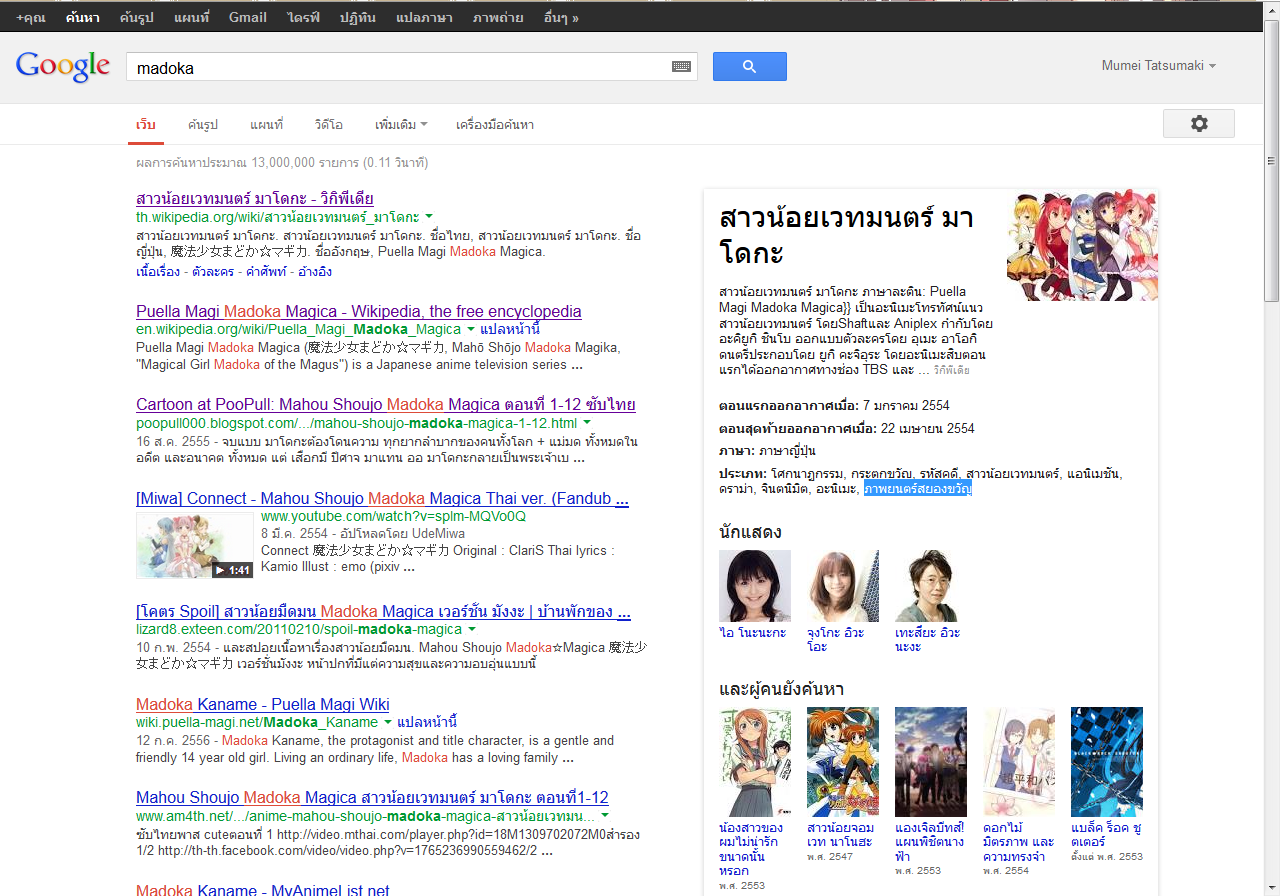Open the เครื่องมือค้นหา search tools

[495, 125]
